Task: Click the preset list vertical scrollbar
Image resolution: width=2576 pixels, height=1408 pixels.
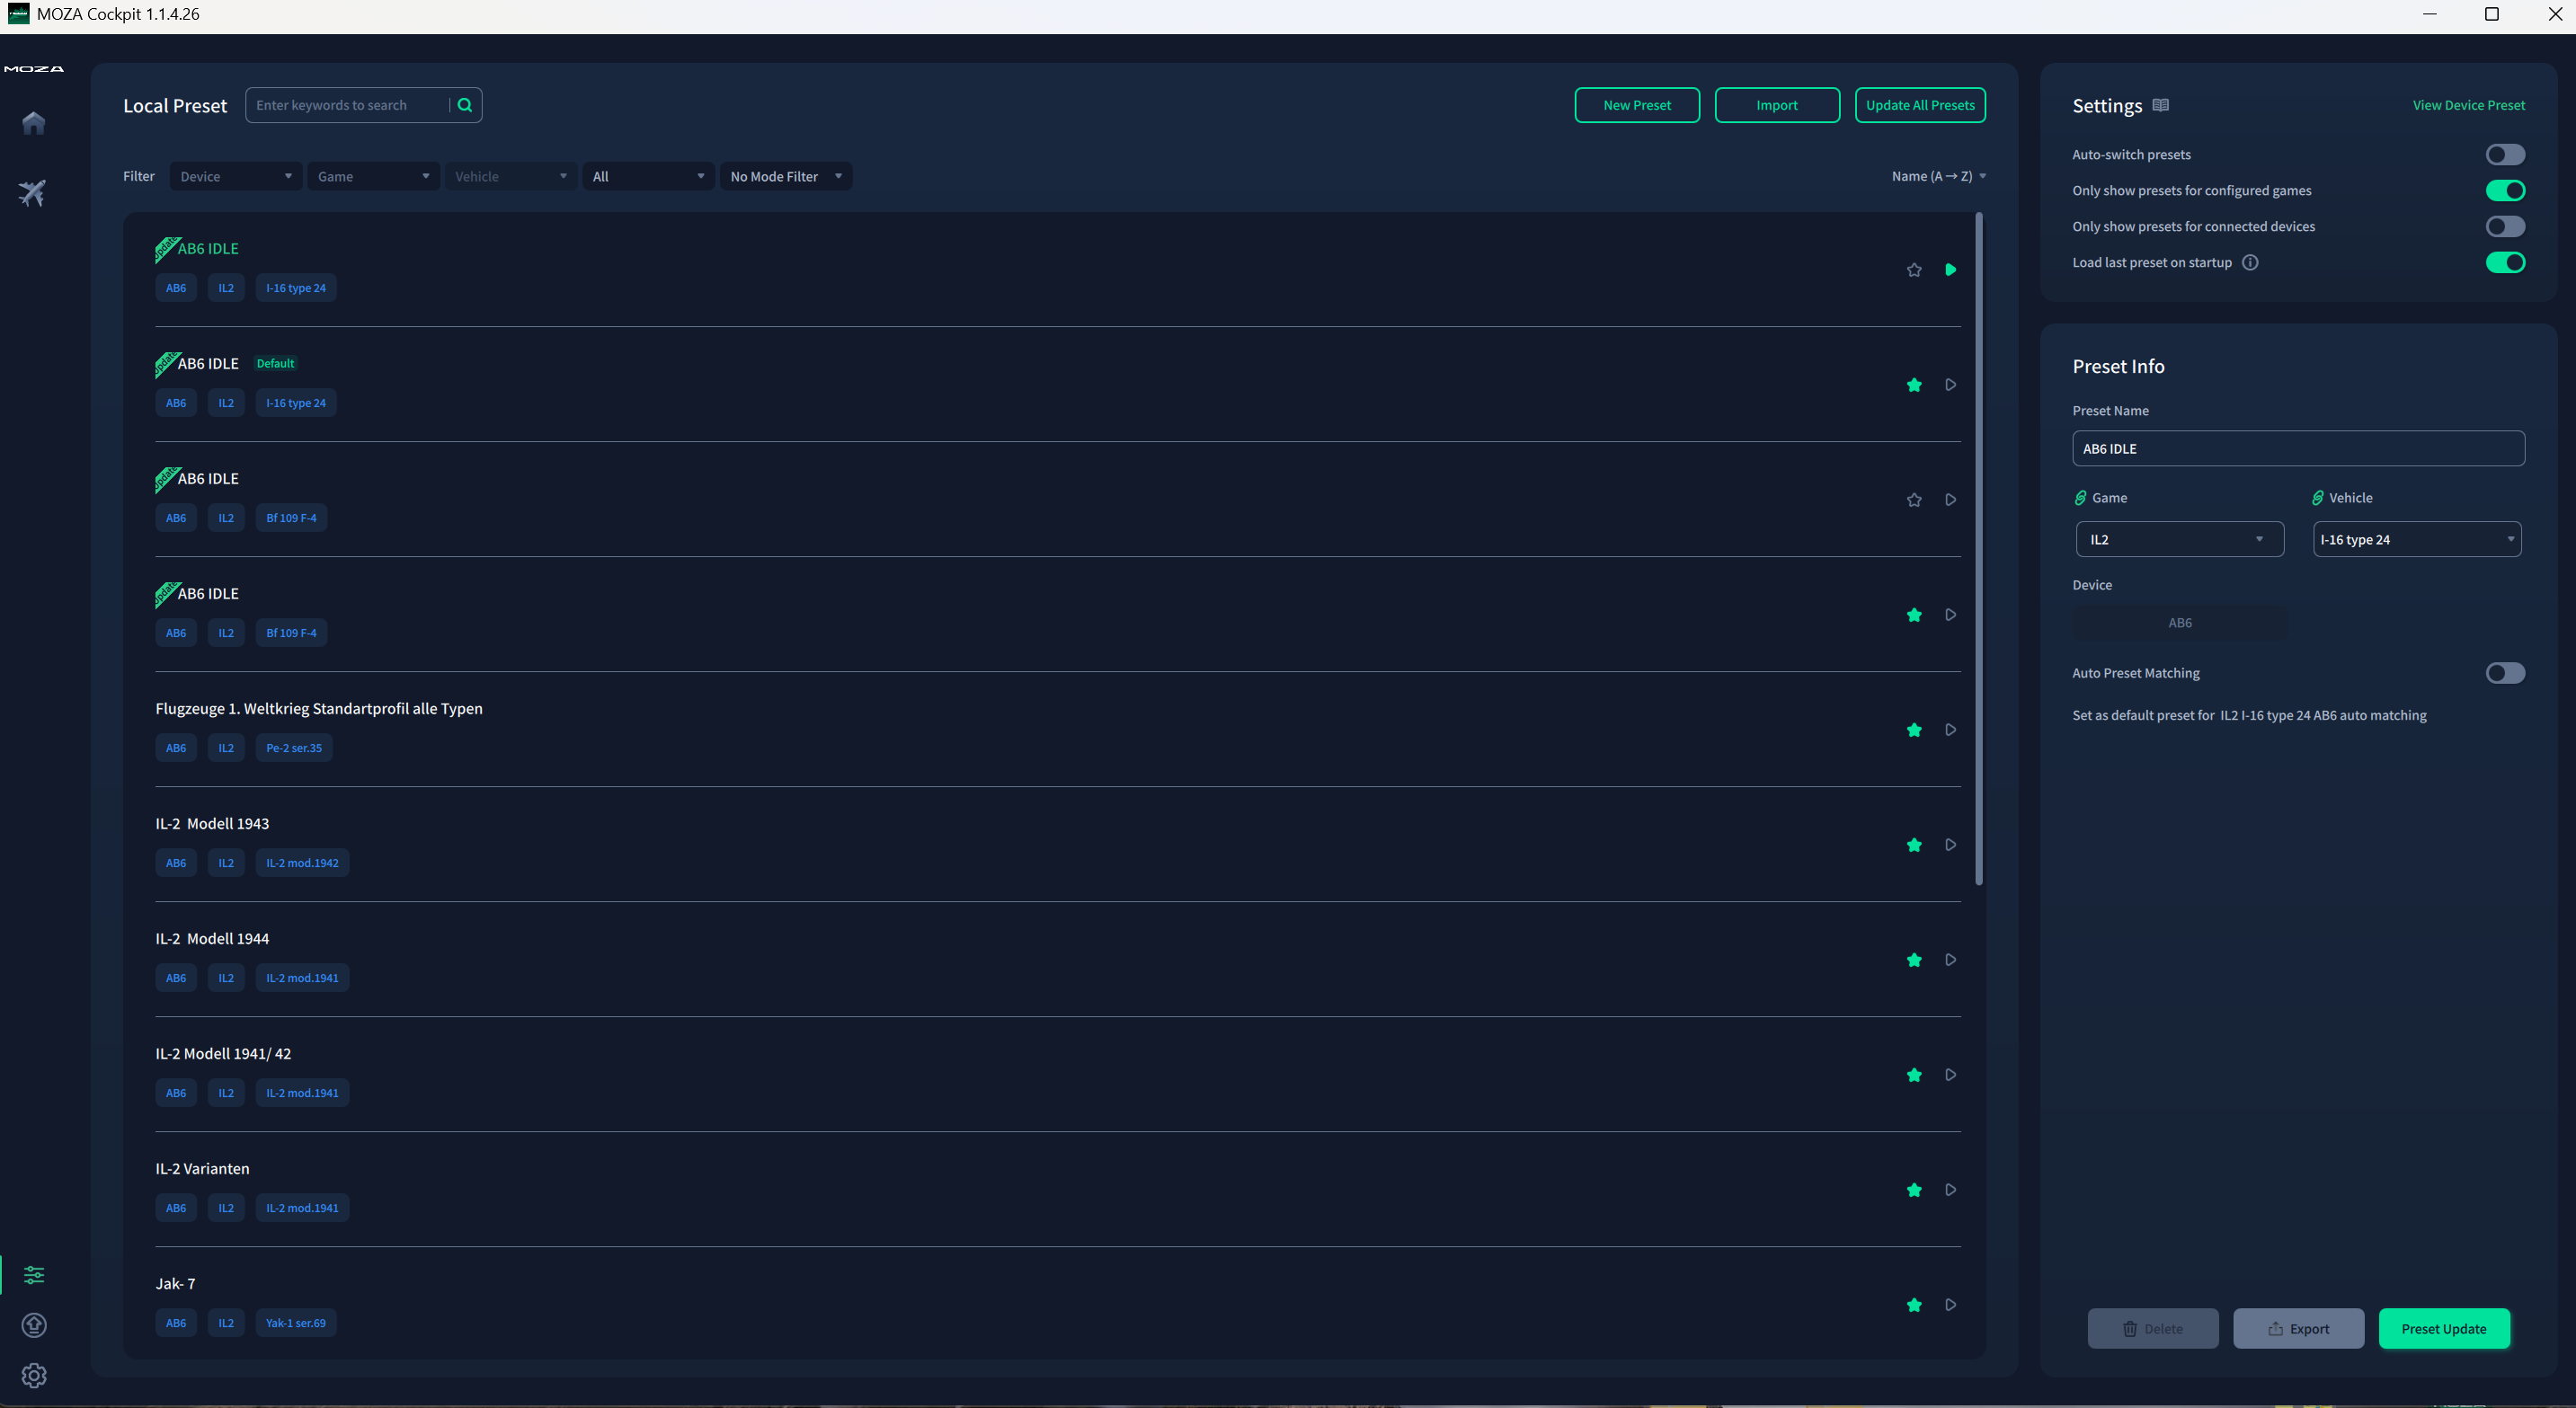Action: click(1979, 548)
